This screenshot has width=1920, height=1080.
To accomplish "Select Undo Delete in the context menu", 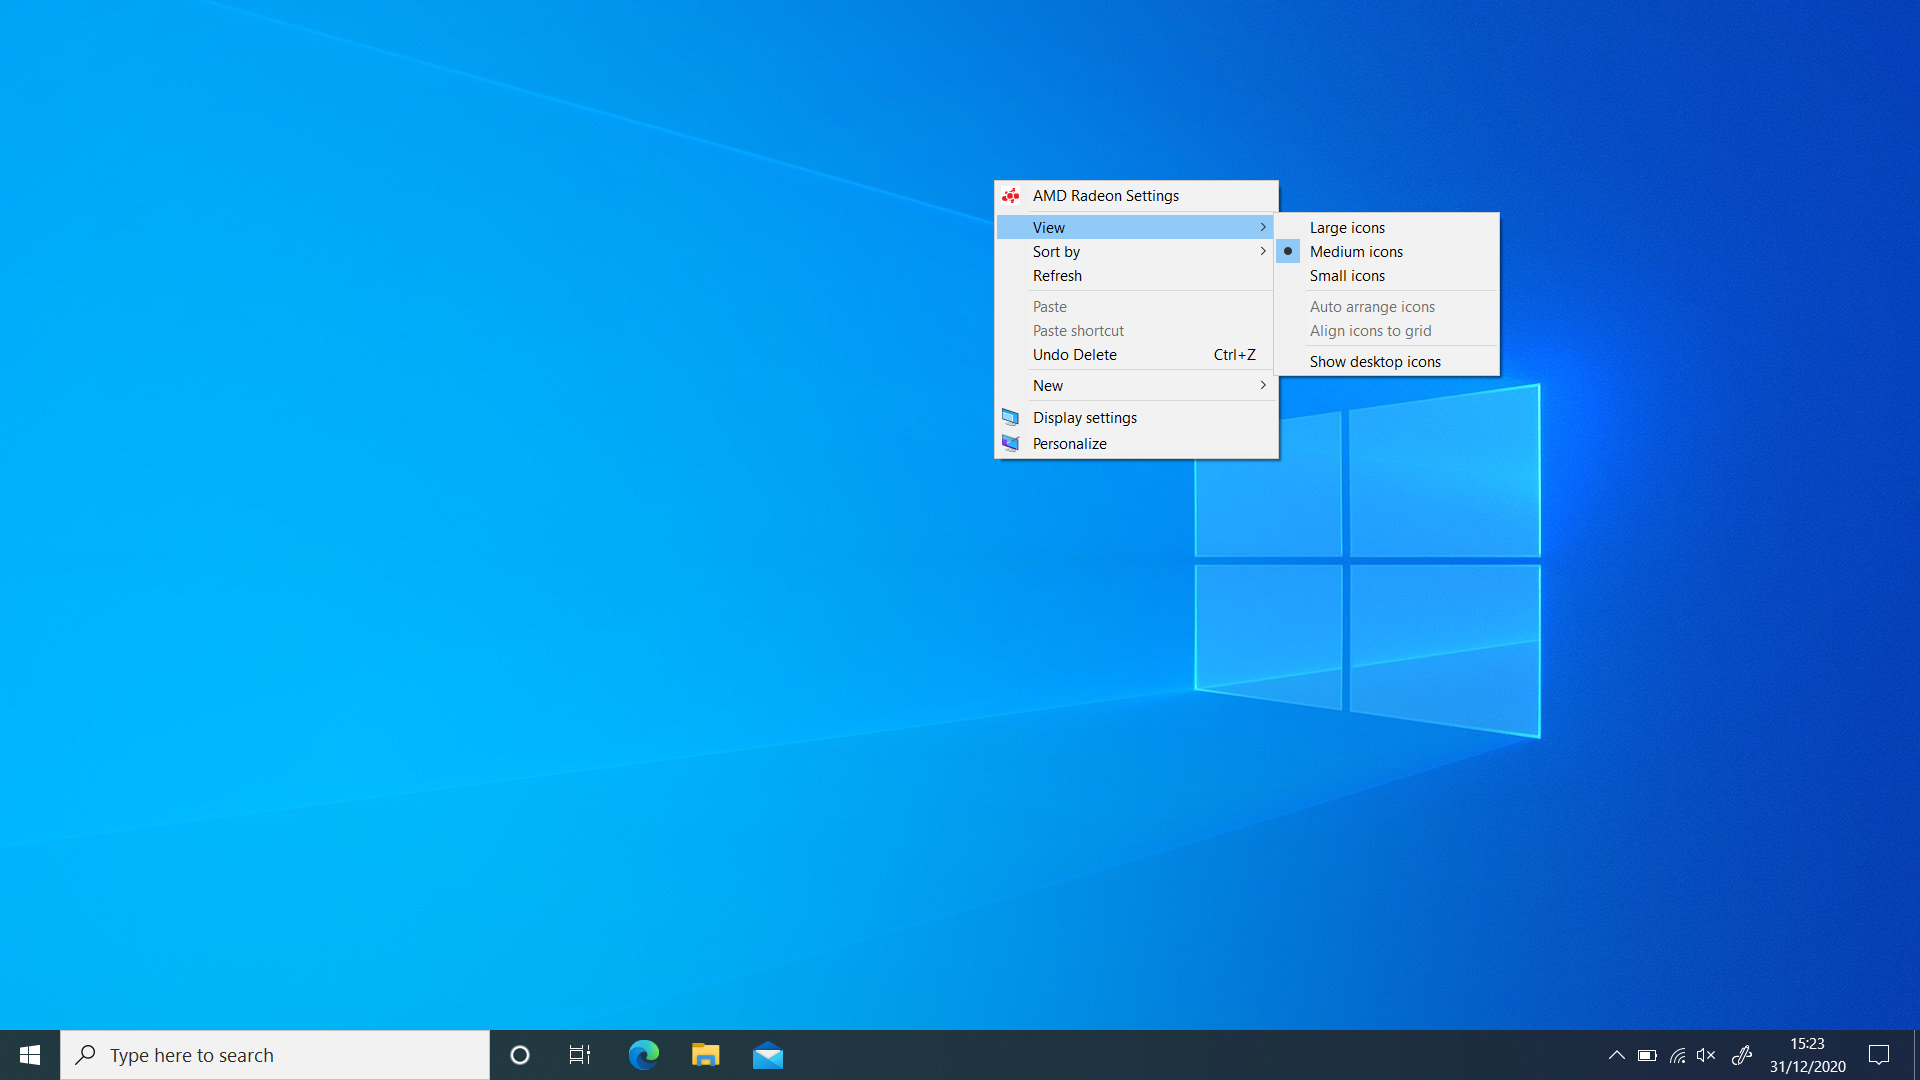I will 1136,354.
